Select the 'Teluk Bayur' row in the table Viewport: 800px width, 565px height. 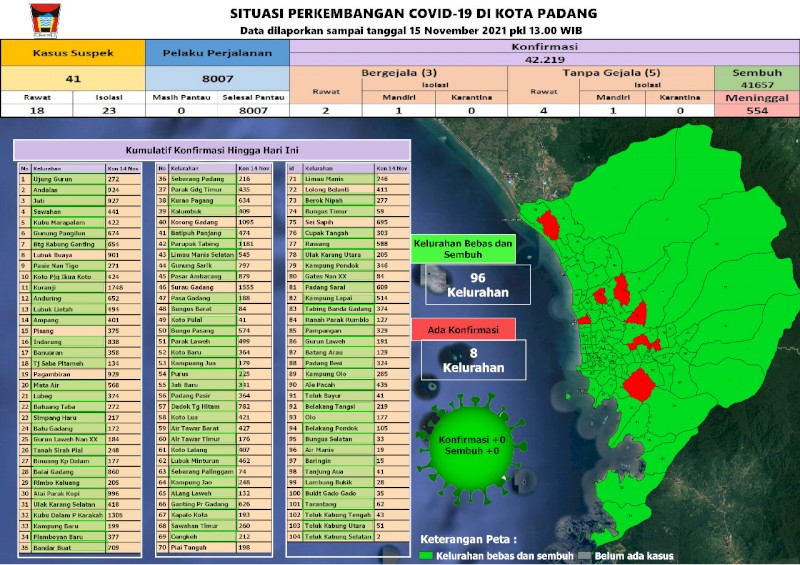tap(348, 396)
